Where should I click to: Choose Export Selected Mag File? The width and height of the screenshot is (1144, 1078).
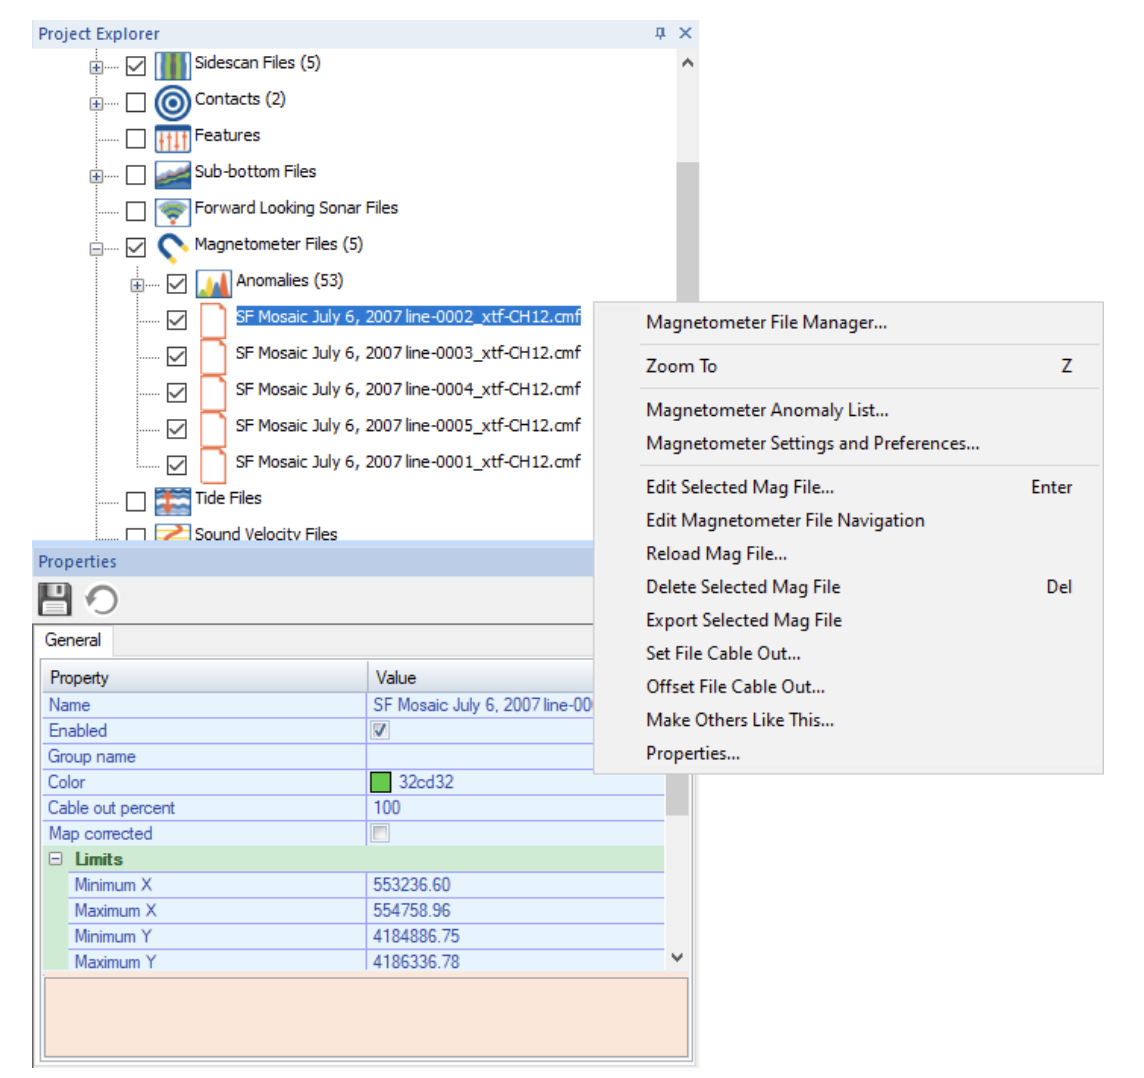[x=743, y=620]
